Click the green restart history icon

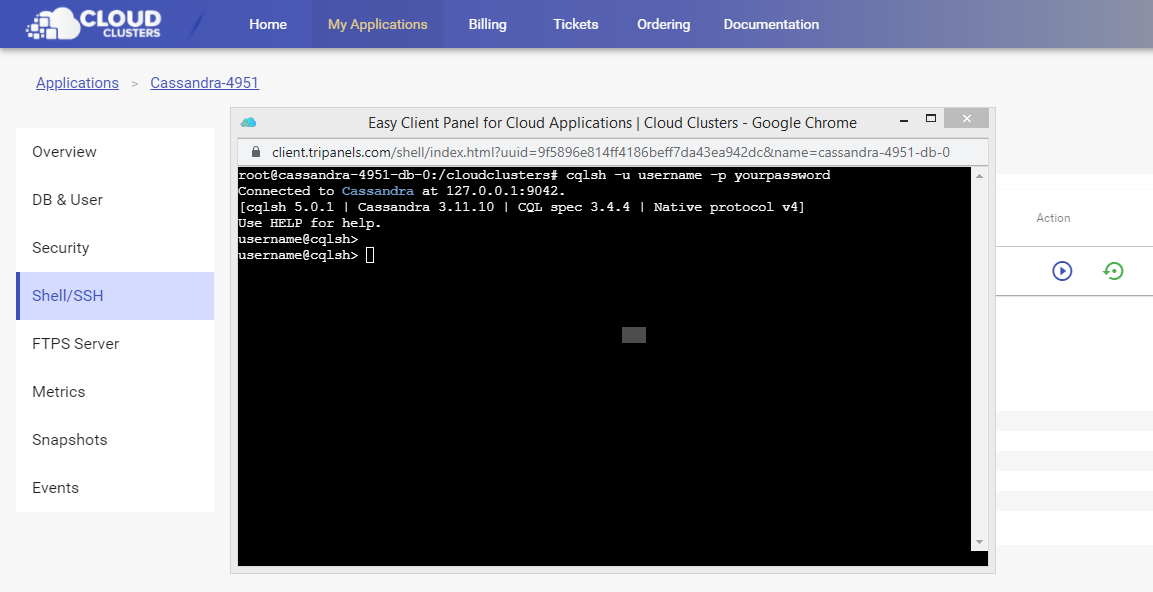pyautogui.click(x=1113, y=271)
